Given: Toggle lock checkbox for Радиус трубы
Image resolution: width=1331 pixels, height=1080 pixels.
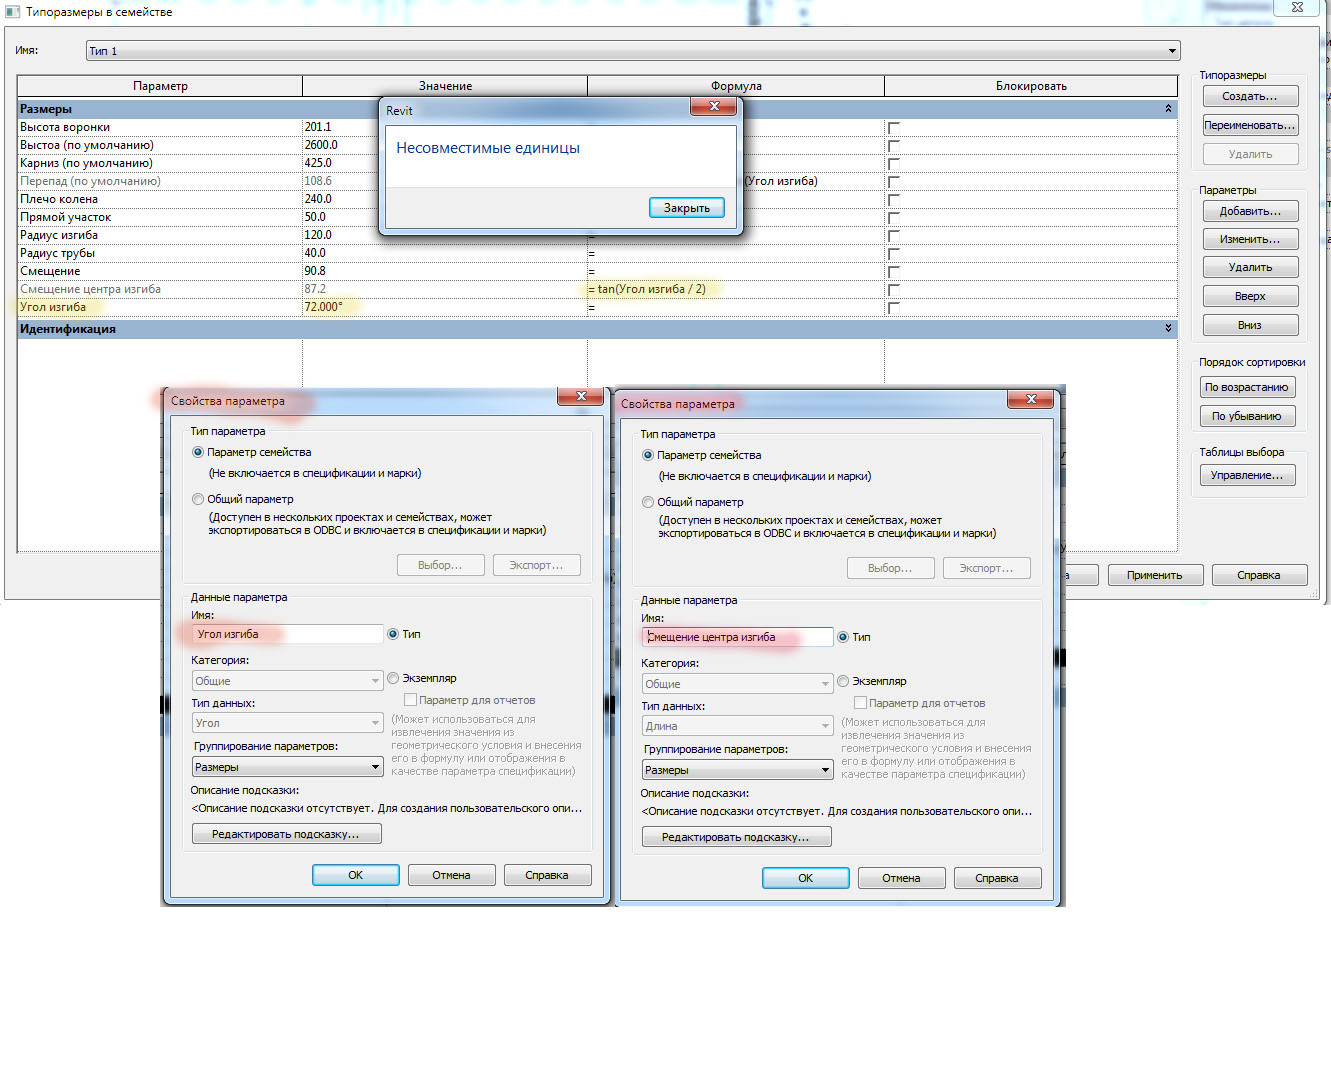Looking at the screenshot, I should 894,254.
